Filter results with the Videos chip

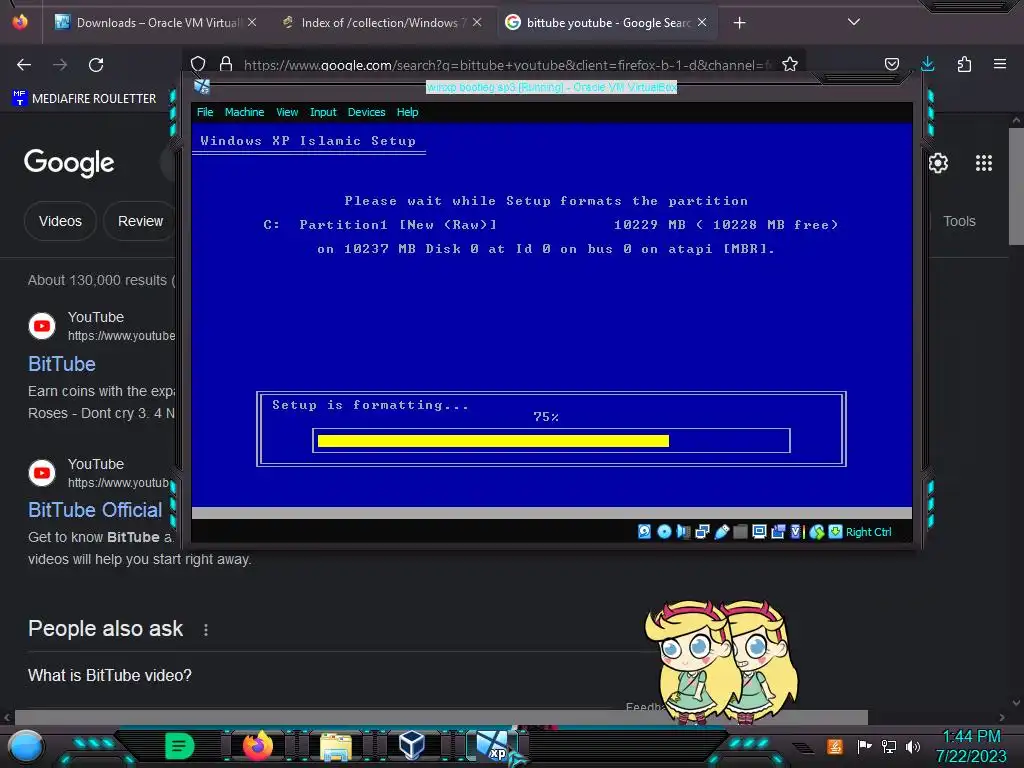click(60, 221)
